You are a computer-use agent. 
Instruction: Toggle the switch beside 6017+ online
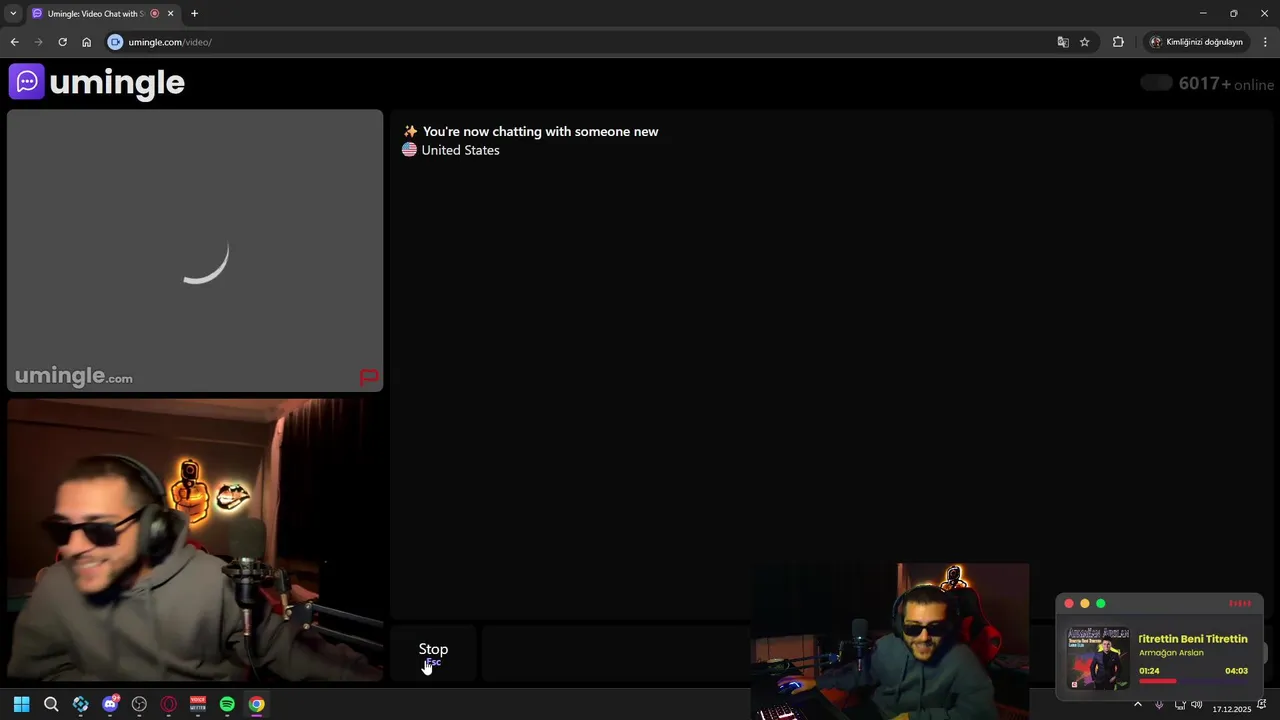point(1156,83)
